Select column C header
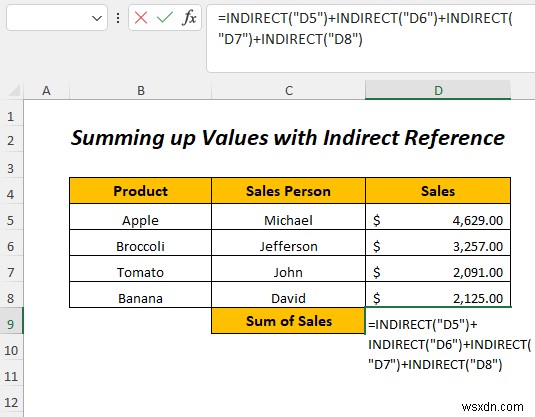Screen dimensions: 535x417 tap(288, 90)
